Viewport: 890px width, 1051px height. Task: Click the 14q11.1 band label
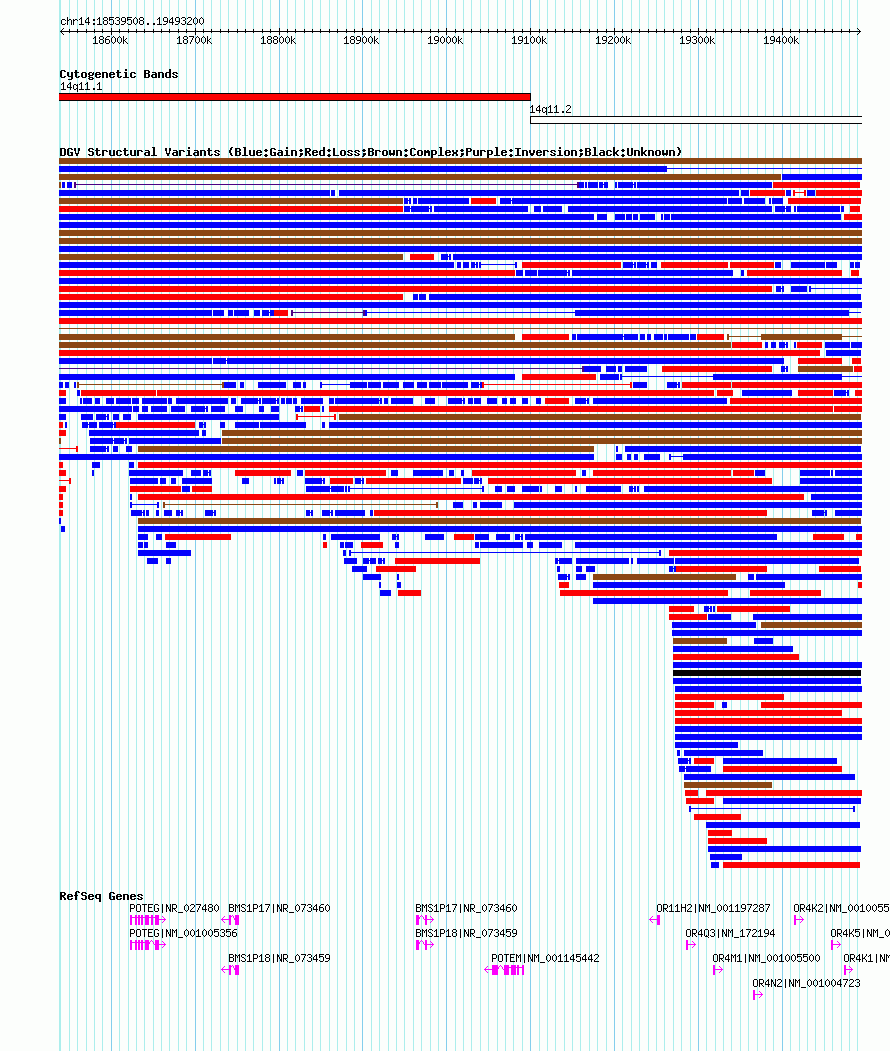point(81,86)
